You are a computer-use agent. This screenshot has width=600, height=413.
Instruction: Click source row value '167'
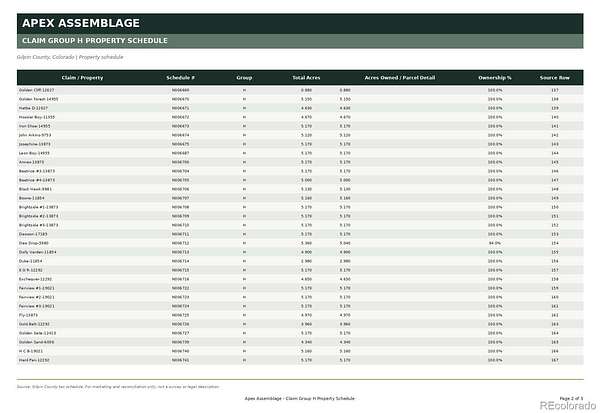pyautogui.click(x=555, y=360)
